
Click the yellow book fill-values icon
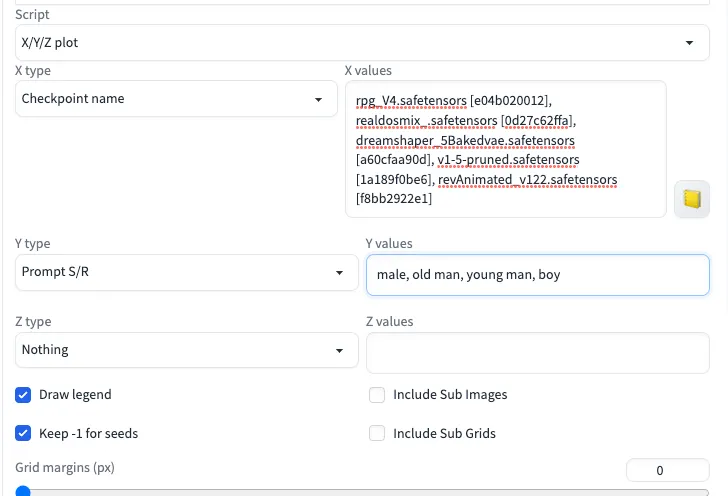pyautogui.click(x=691, y=199)
